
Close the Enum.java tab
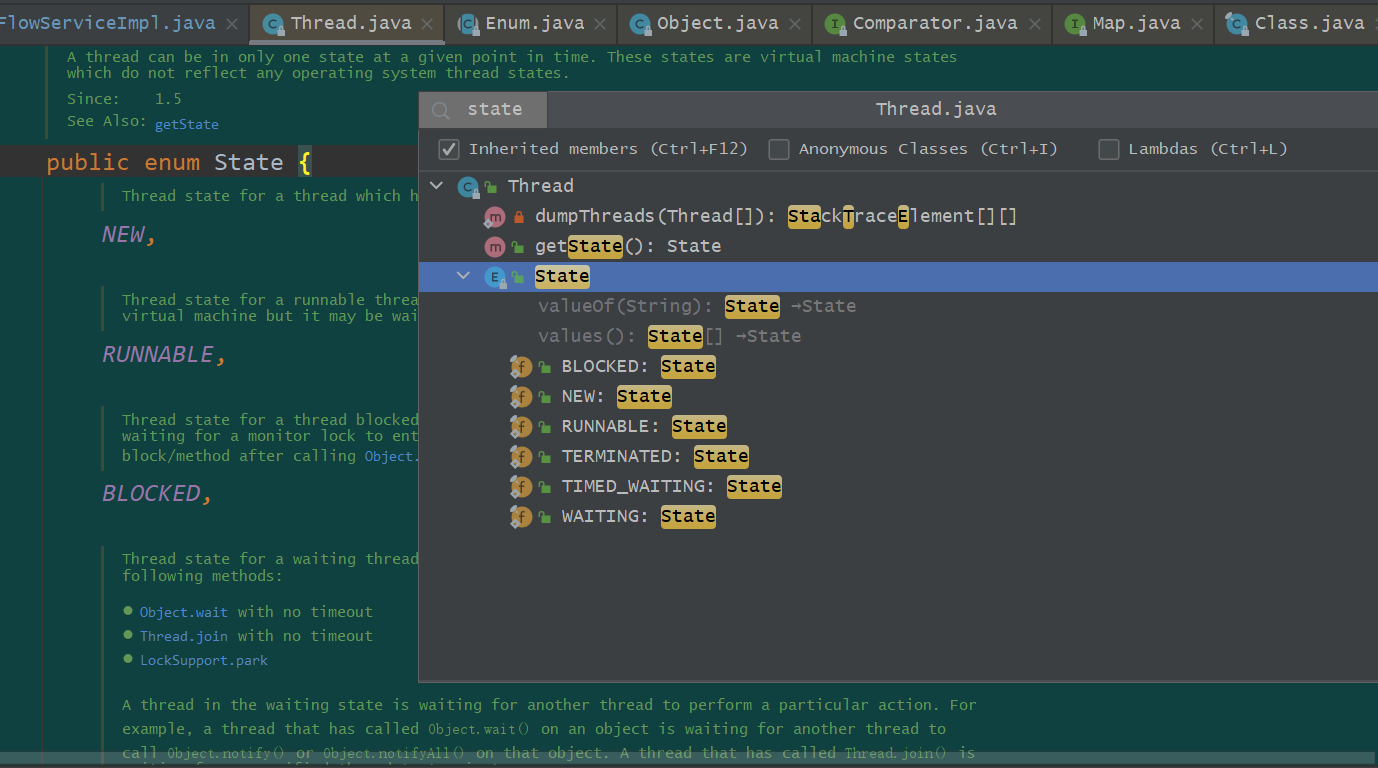pos(602,24)
